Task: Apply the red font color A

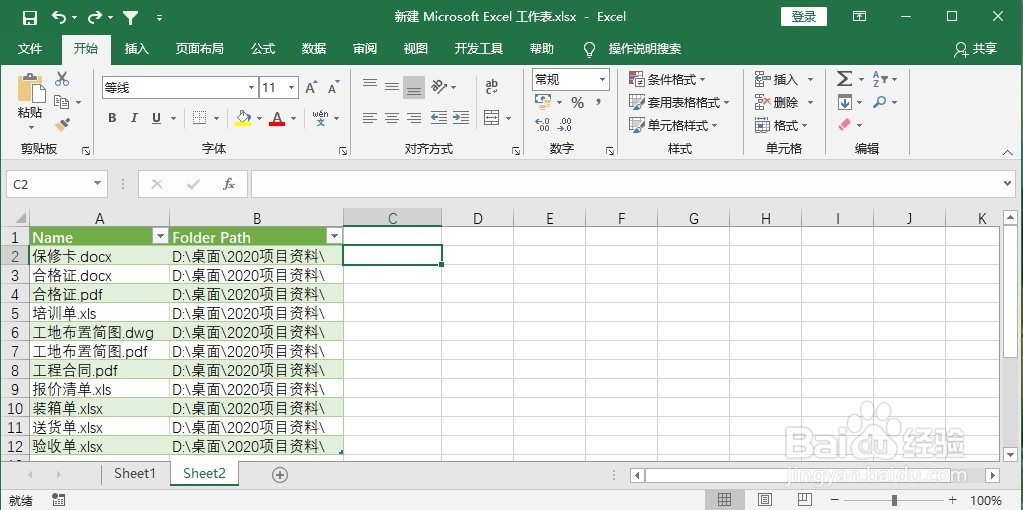Action: coord(277,118)
